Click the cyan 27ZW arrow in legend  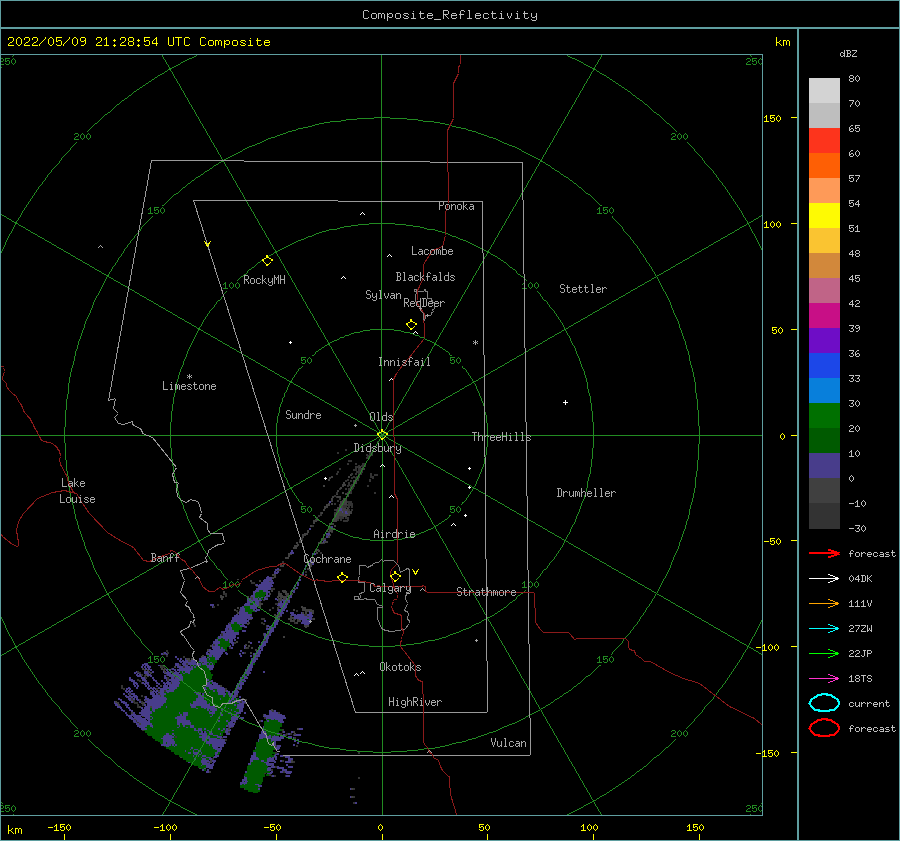tap(825, 629)
